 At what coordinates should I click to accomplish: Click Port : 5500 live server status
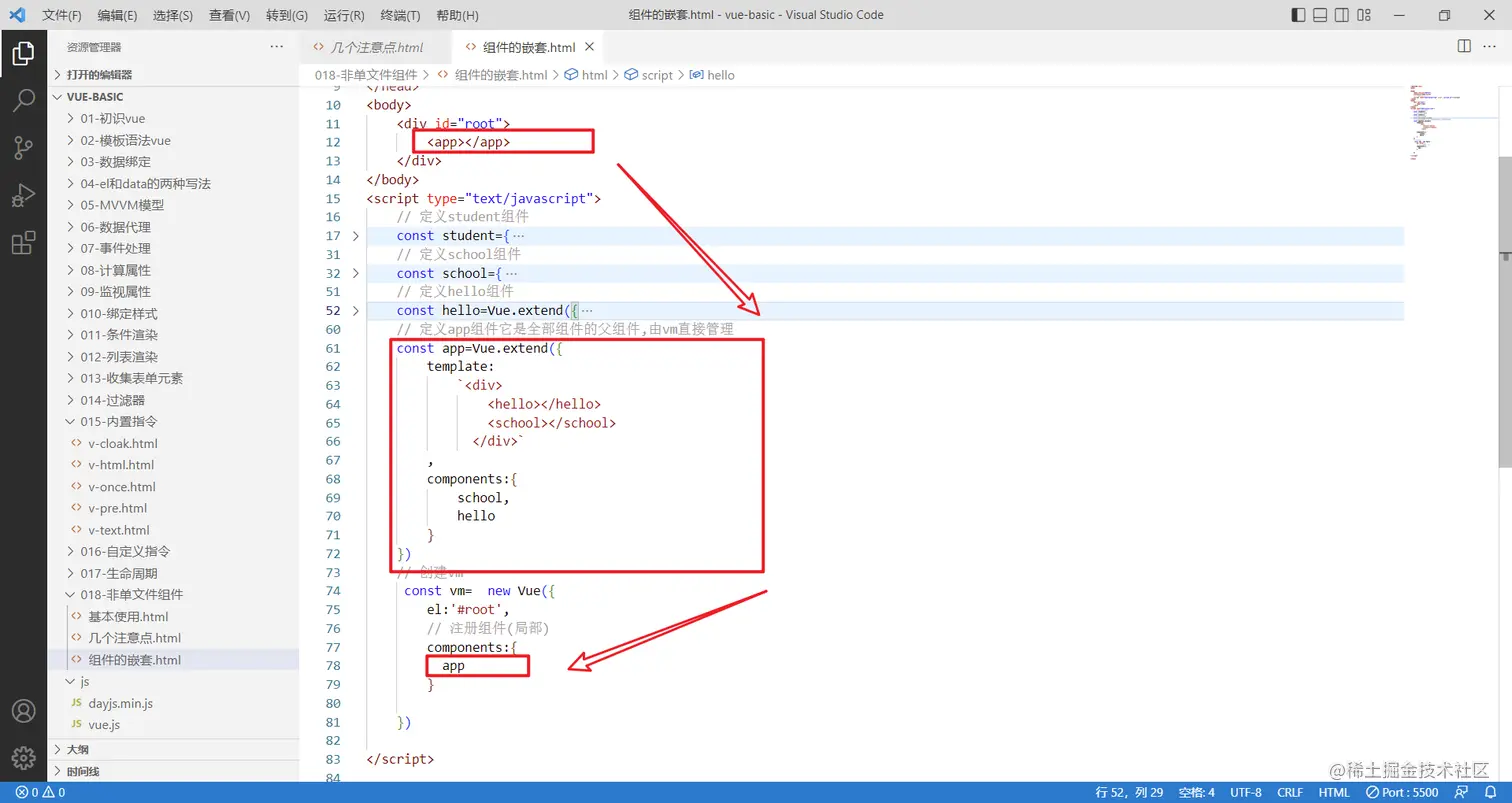pos(1402,792)
